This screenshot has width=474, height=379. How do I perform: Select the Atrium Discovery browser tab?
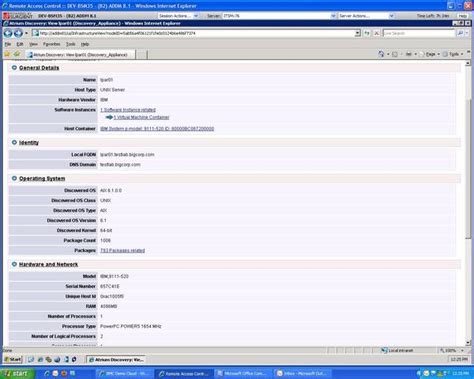80,55
